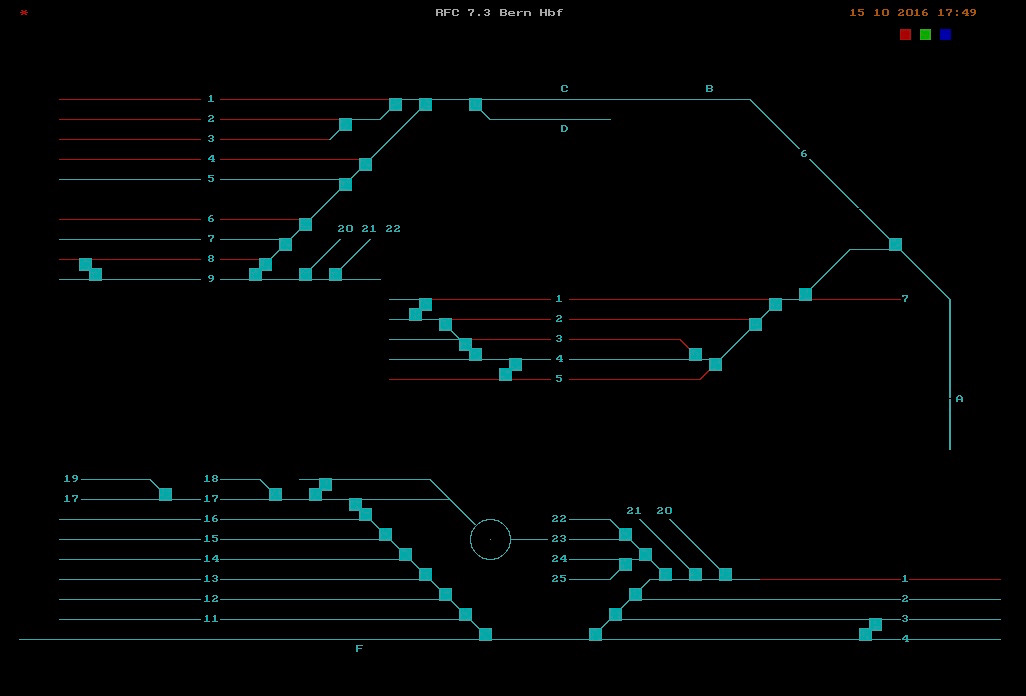Viewport: 1026px width, 696px height.
Task: Toggle the far-right switch on lower-right track 4
Action: (x=865, y=635)
